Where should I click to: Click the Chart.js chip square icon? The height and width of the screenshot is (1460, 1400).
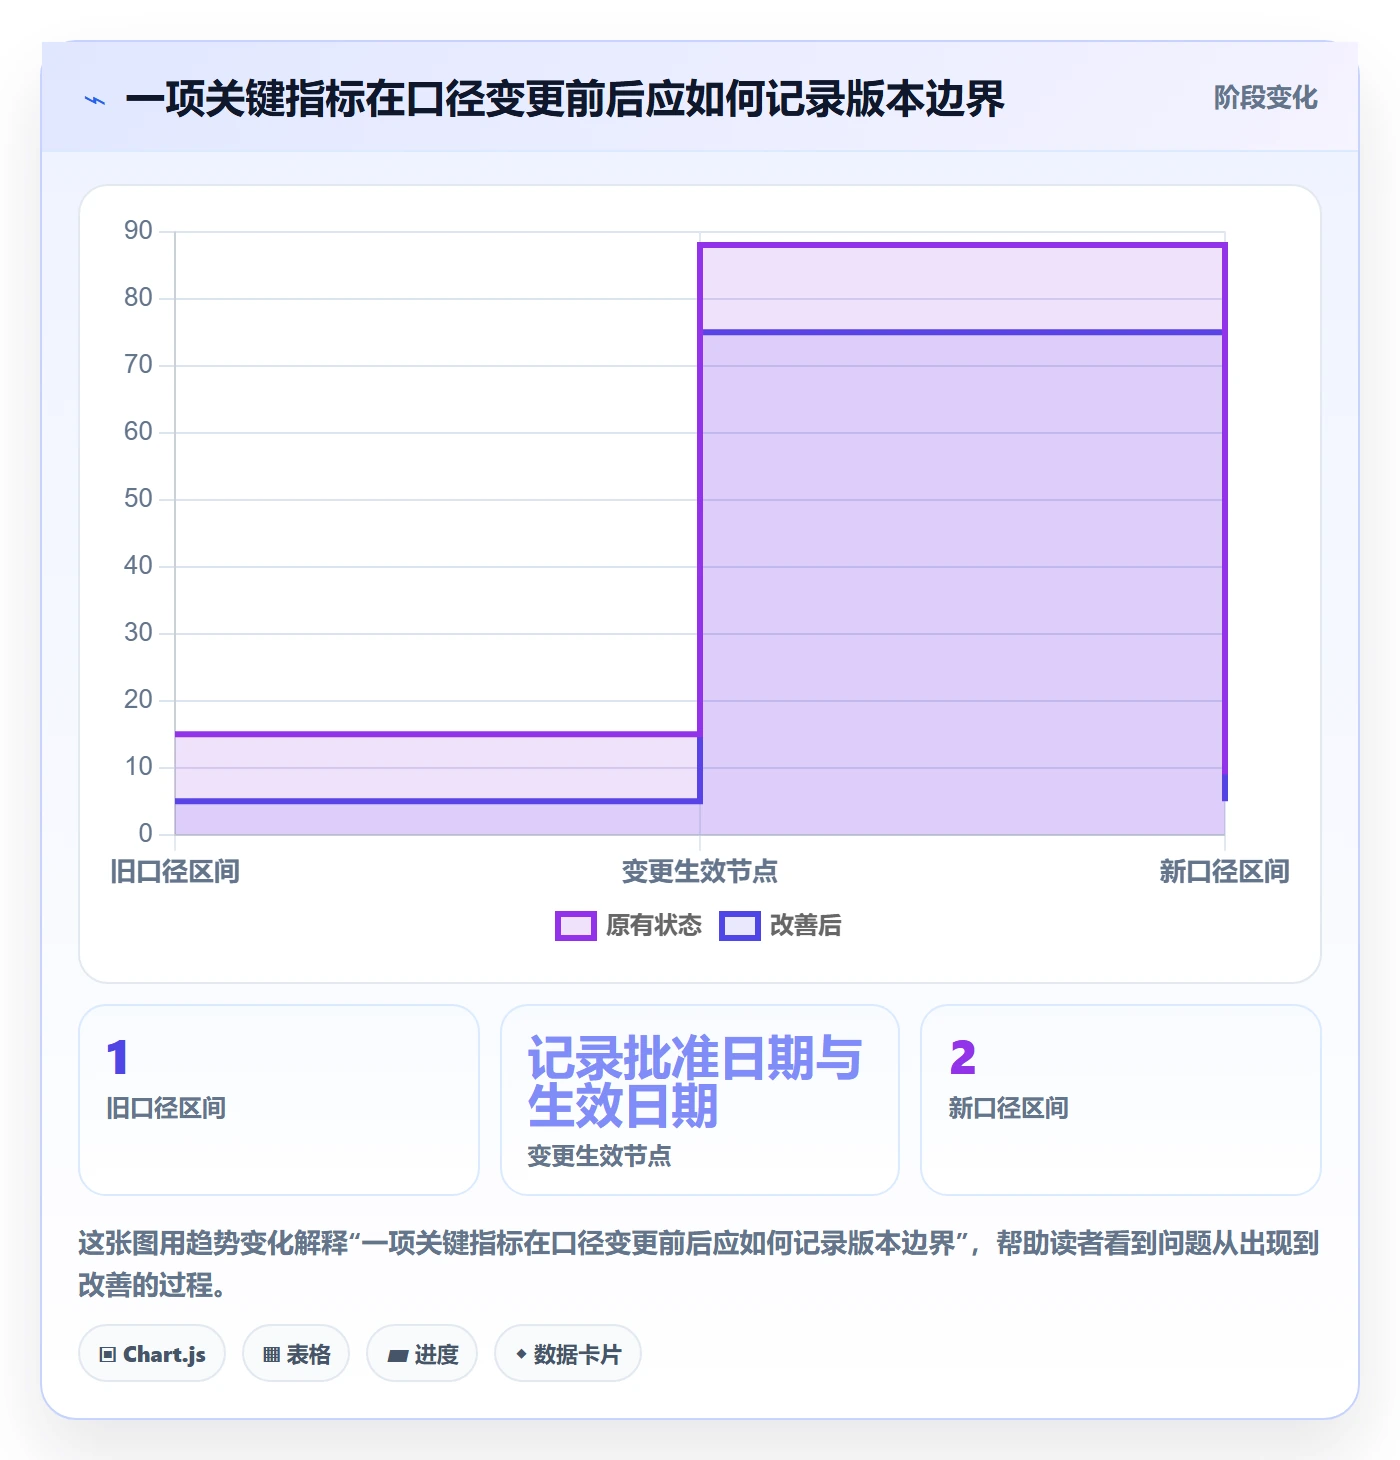pos(108,1355)
